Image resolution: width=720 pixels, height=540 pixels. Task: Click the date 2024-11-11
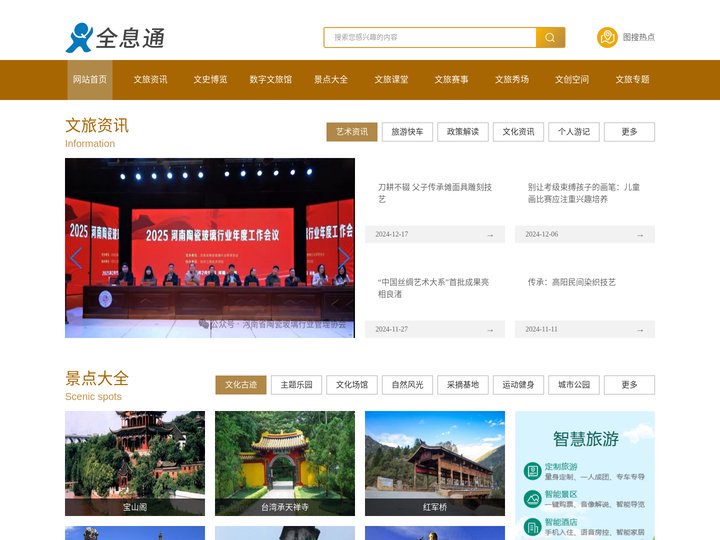pyautogui.click(x=541, y=330)
